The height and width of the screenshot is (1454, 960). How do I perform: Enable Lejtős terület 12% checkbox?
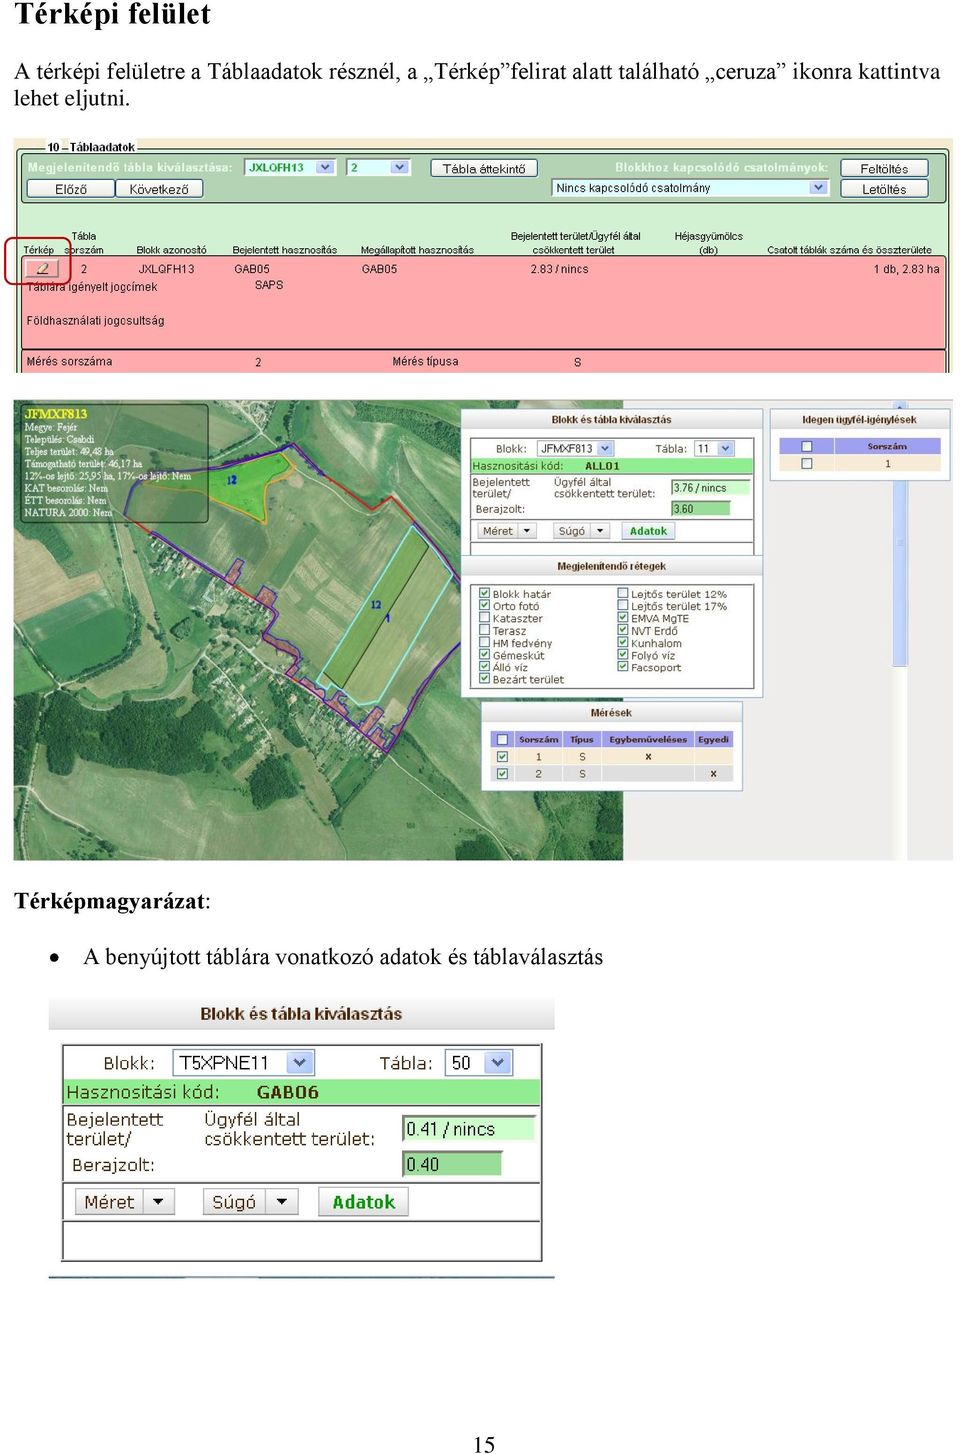pos(623,594)
